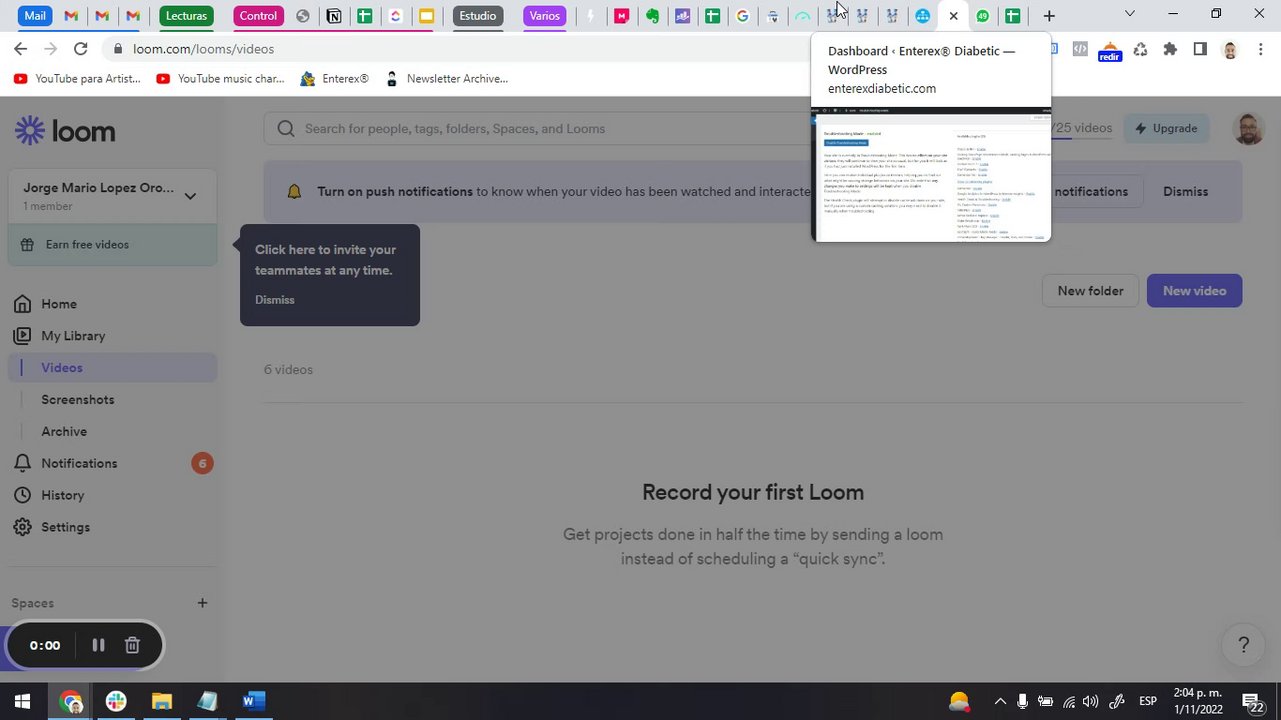Open Slack from taskbar
The image size is (1281, 720).
116,701
